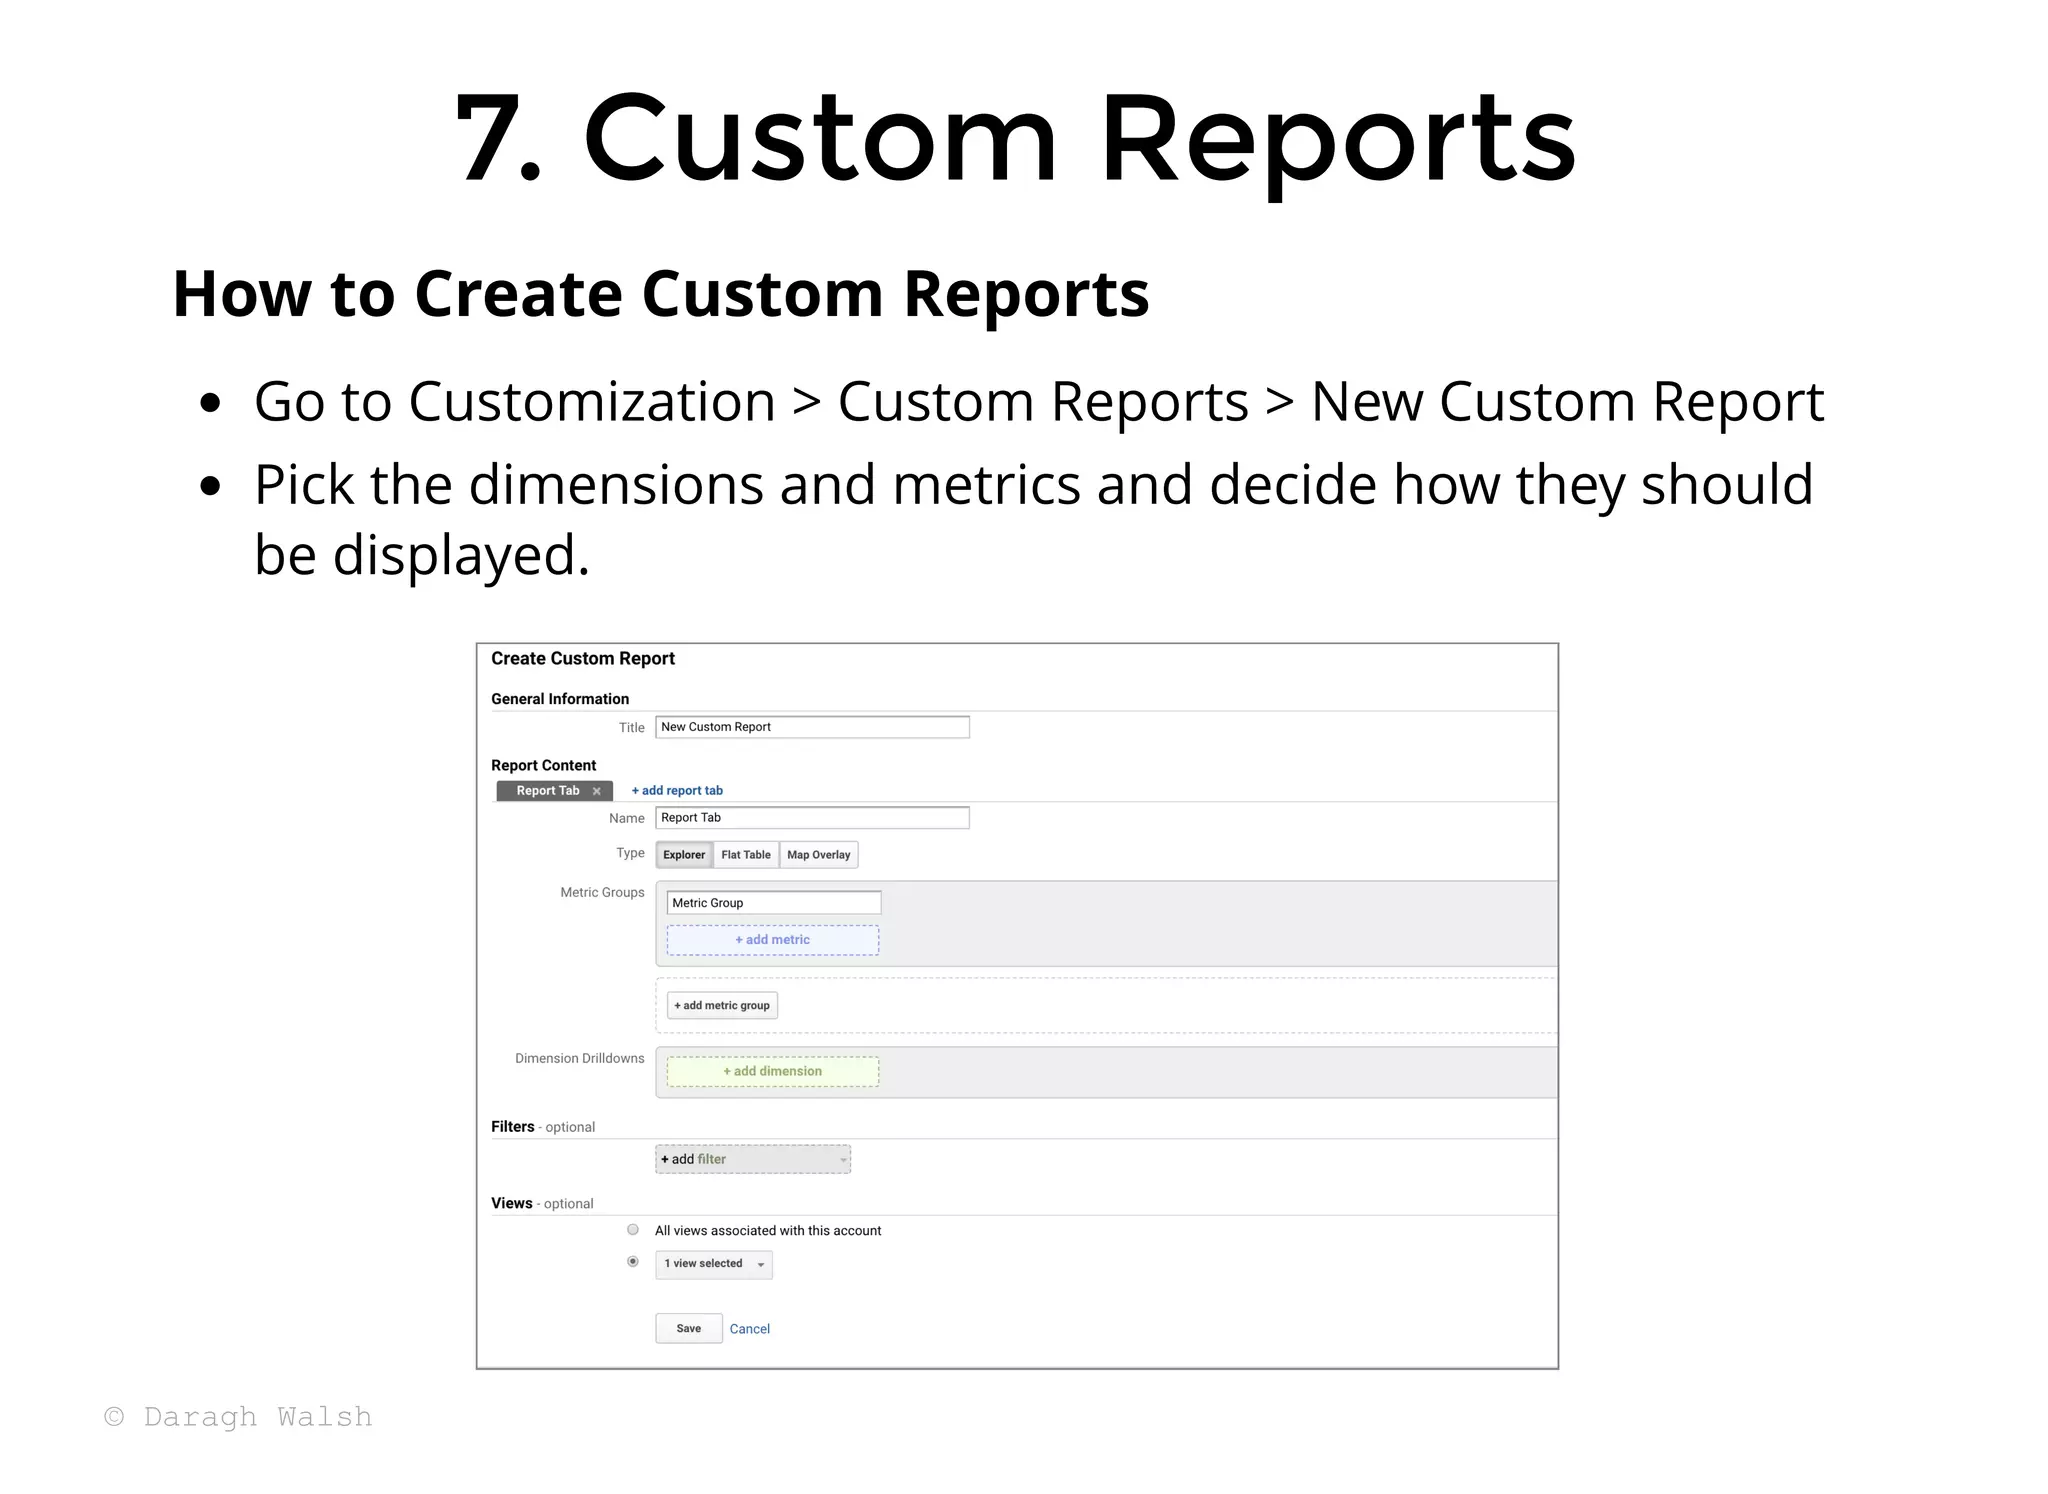Click the 'General Information' heading text

click(560, 699)
